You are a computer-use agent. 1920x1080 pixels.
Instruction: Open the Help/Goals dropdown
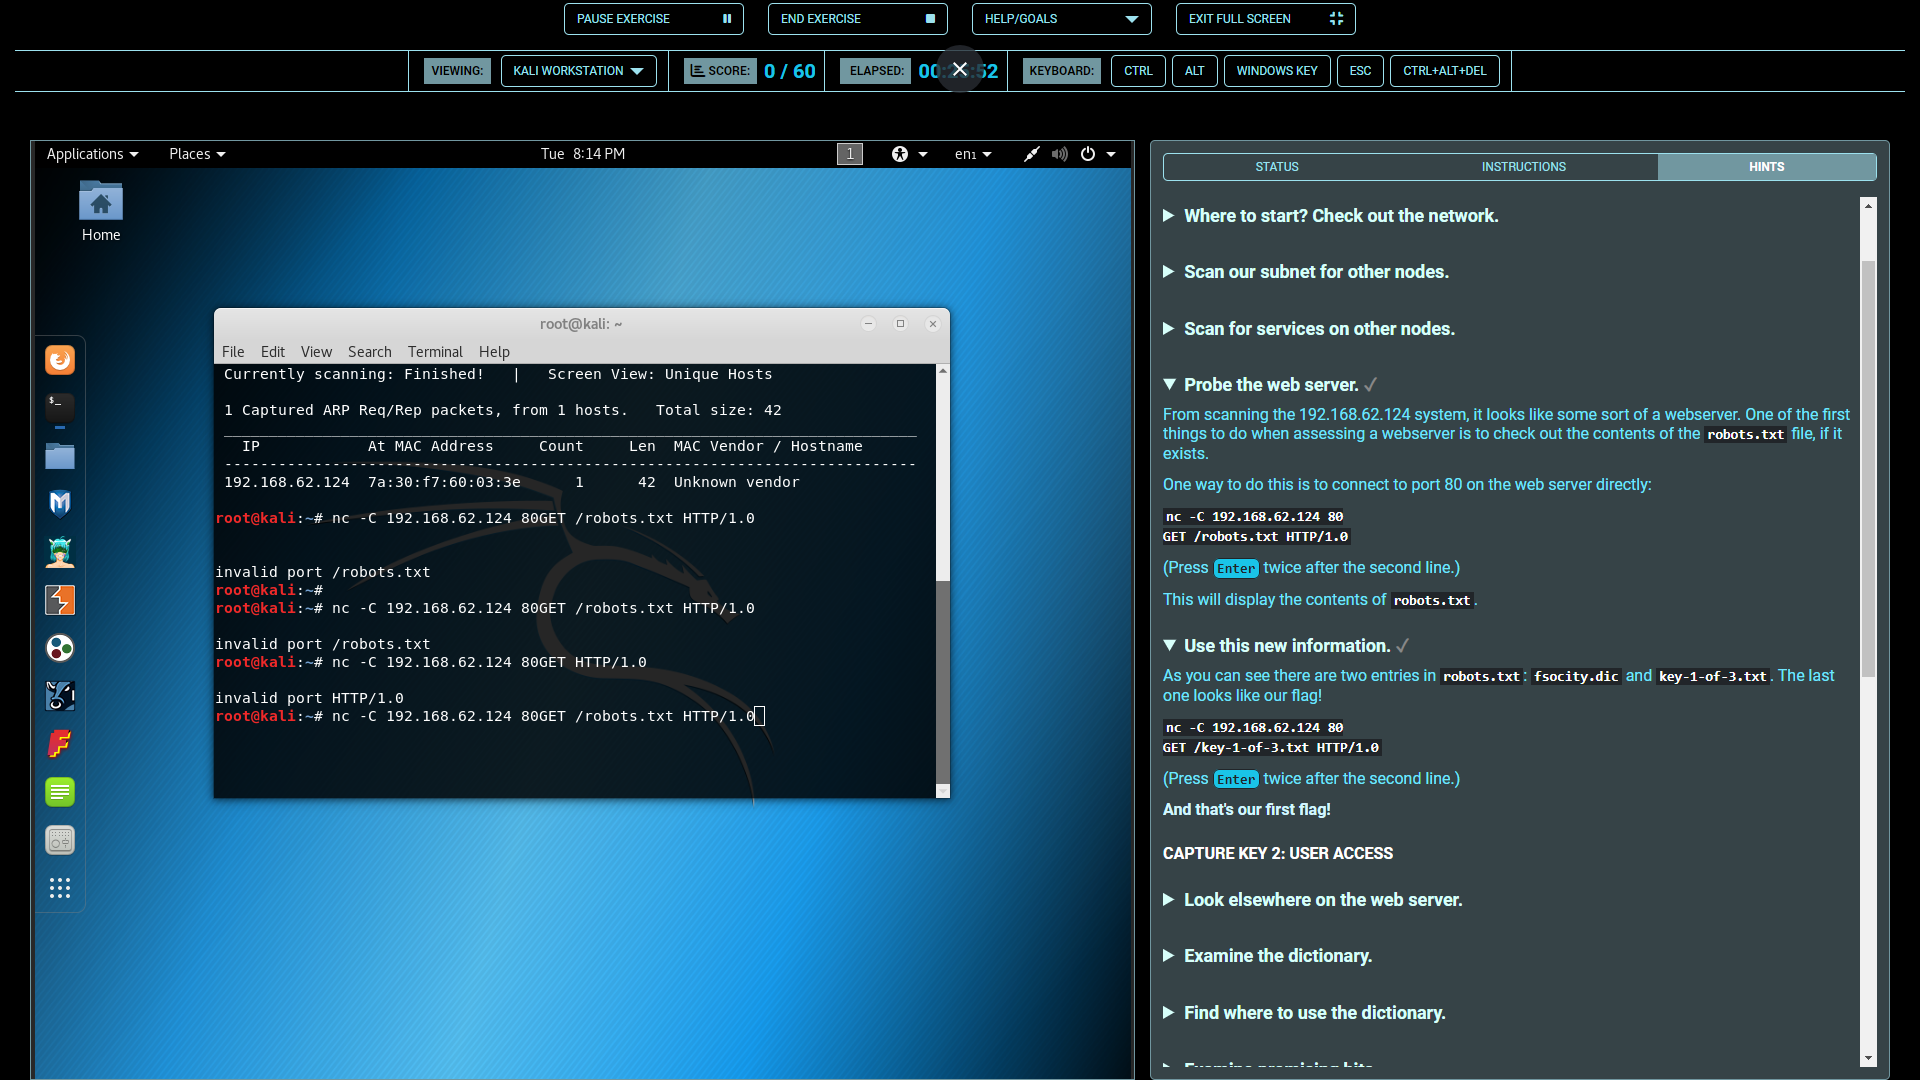coord(1061,19)
